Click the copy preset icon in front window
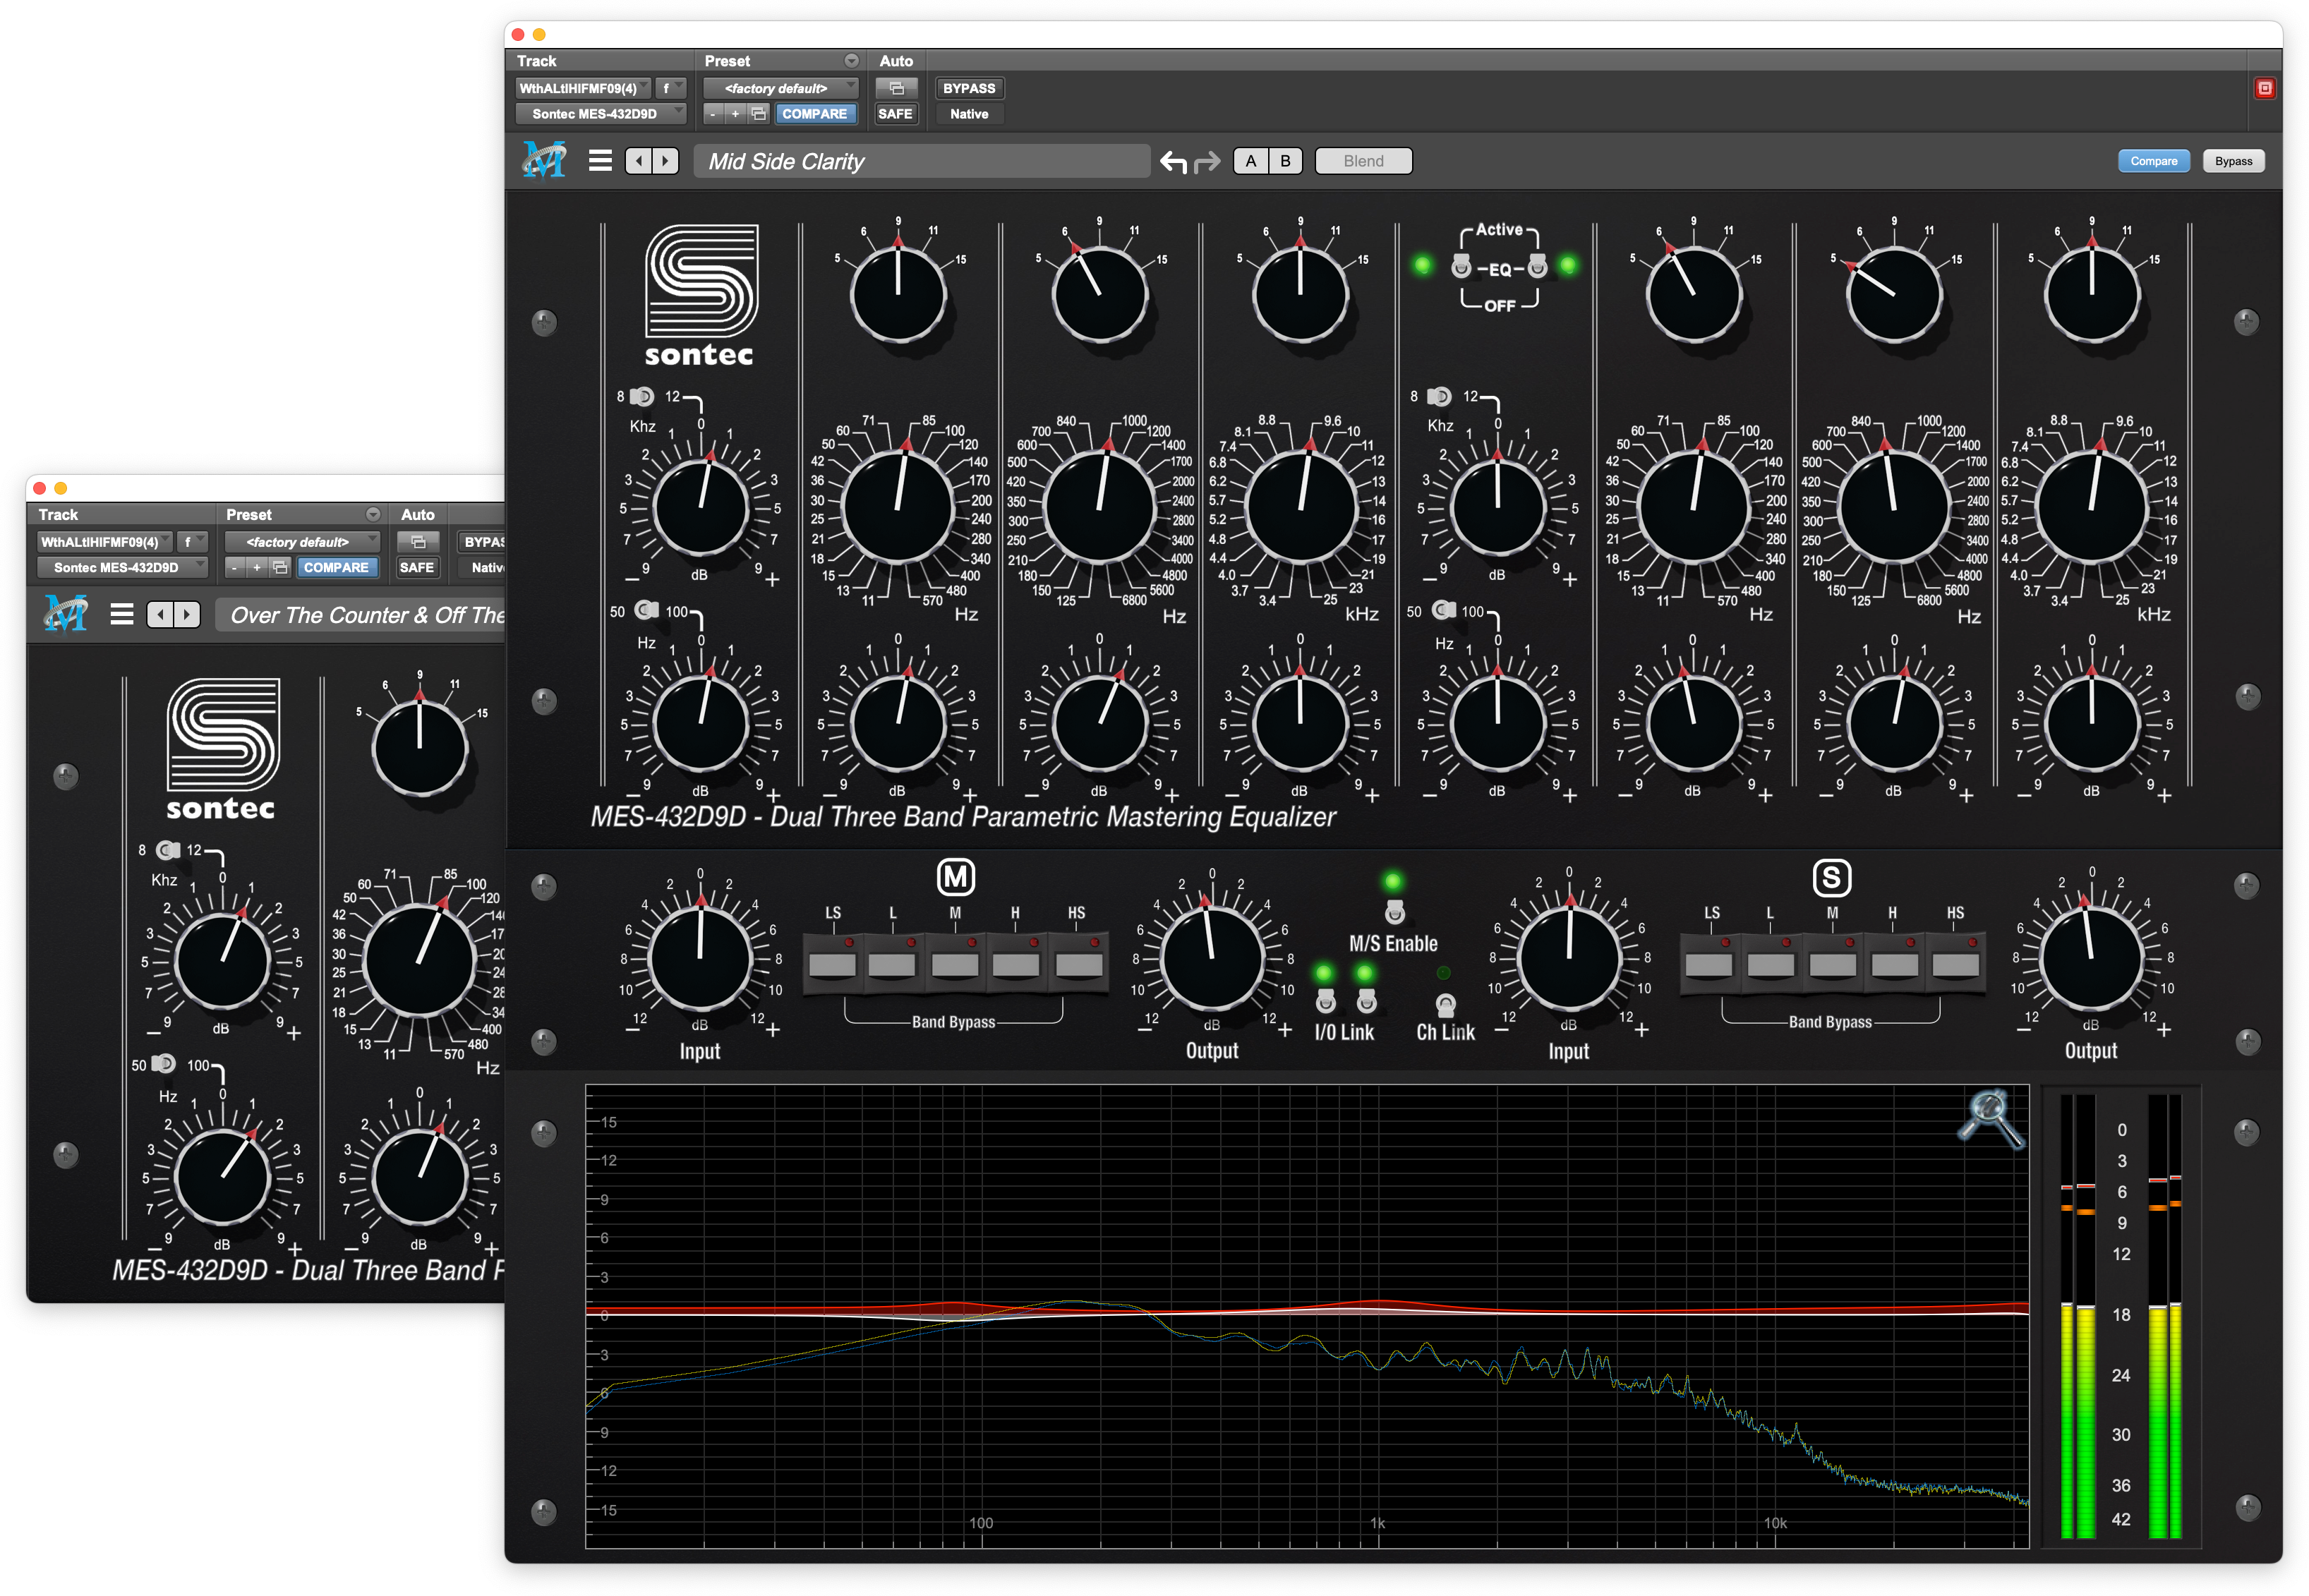The height and width of the screenshot is (1596, 2309). [759, 114]
